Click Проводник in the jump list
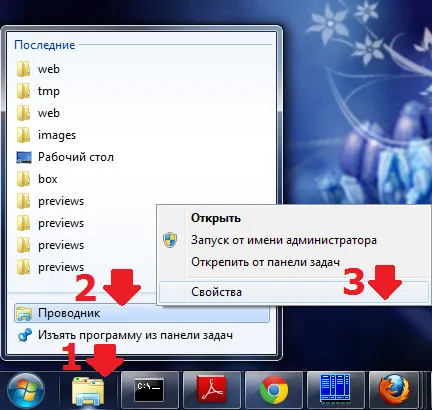Image resolution: width=432 pixels, height=410 pixels. coord(142,313)
